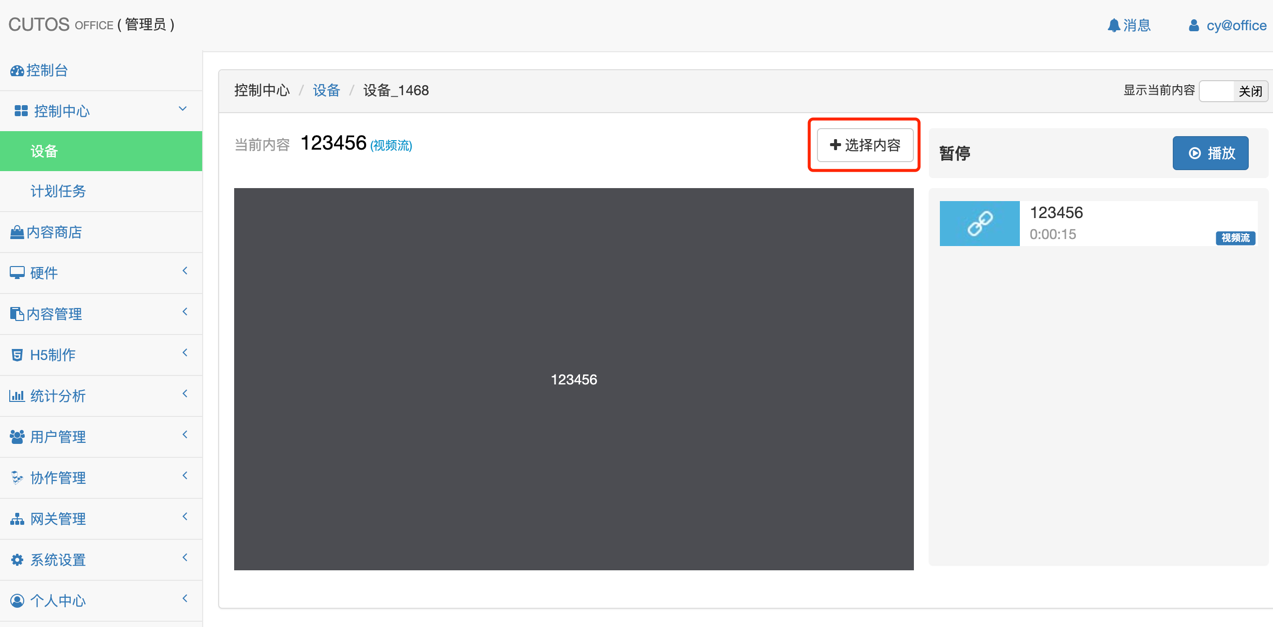
Task: Click the person circle icon beside 个人中心
Action: [x=17, y=601]
